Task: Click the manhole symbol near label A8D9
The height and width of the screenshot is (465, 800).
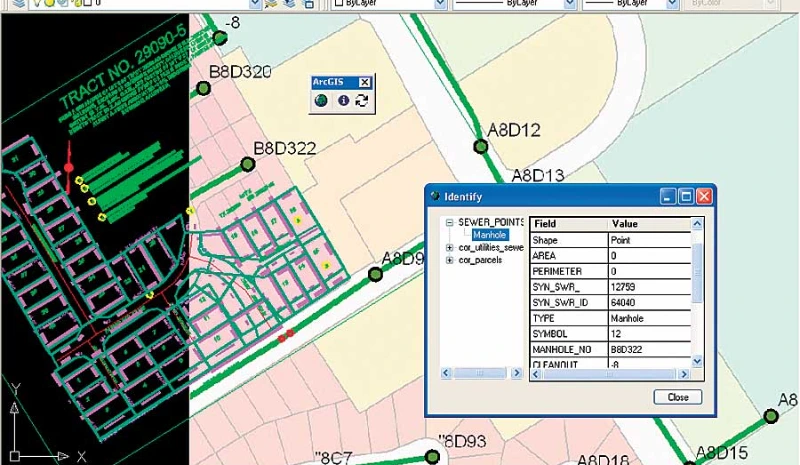Action: [x=376, y=274]
